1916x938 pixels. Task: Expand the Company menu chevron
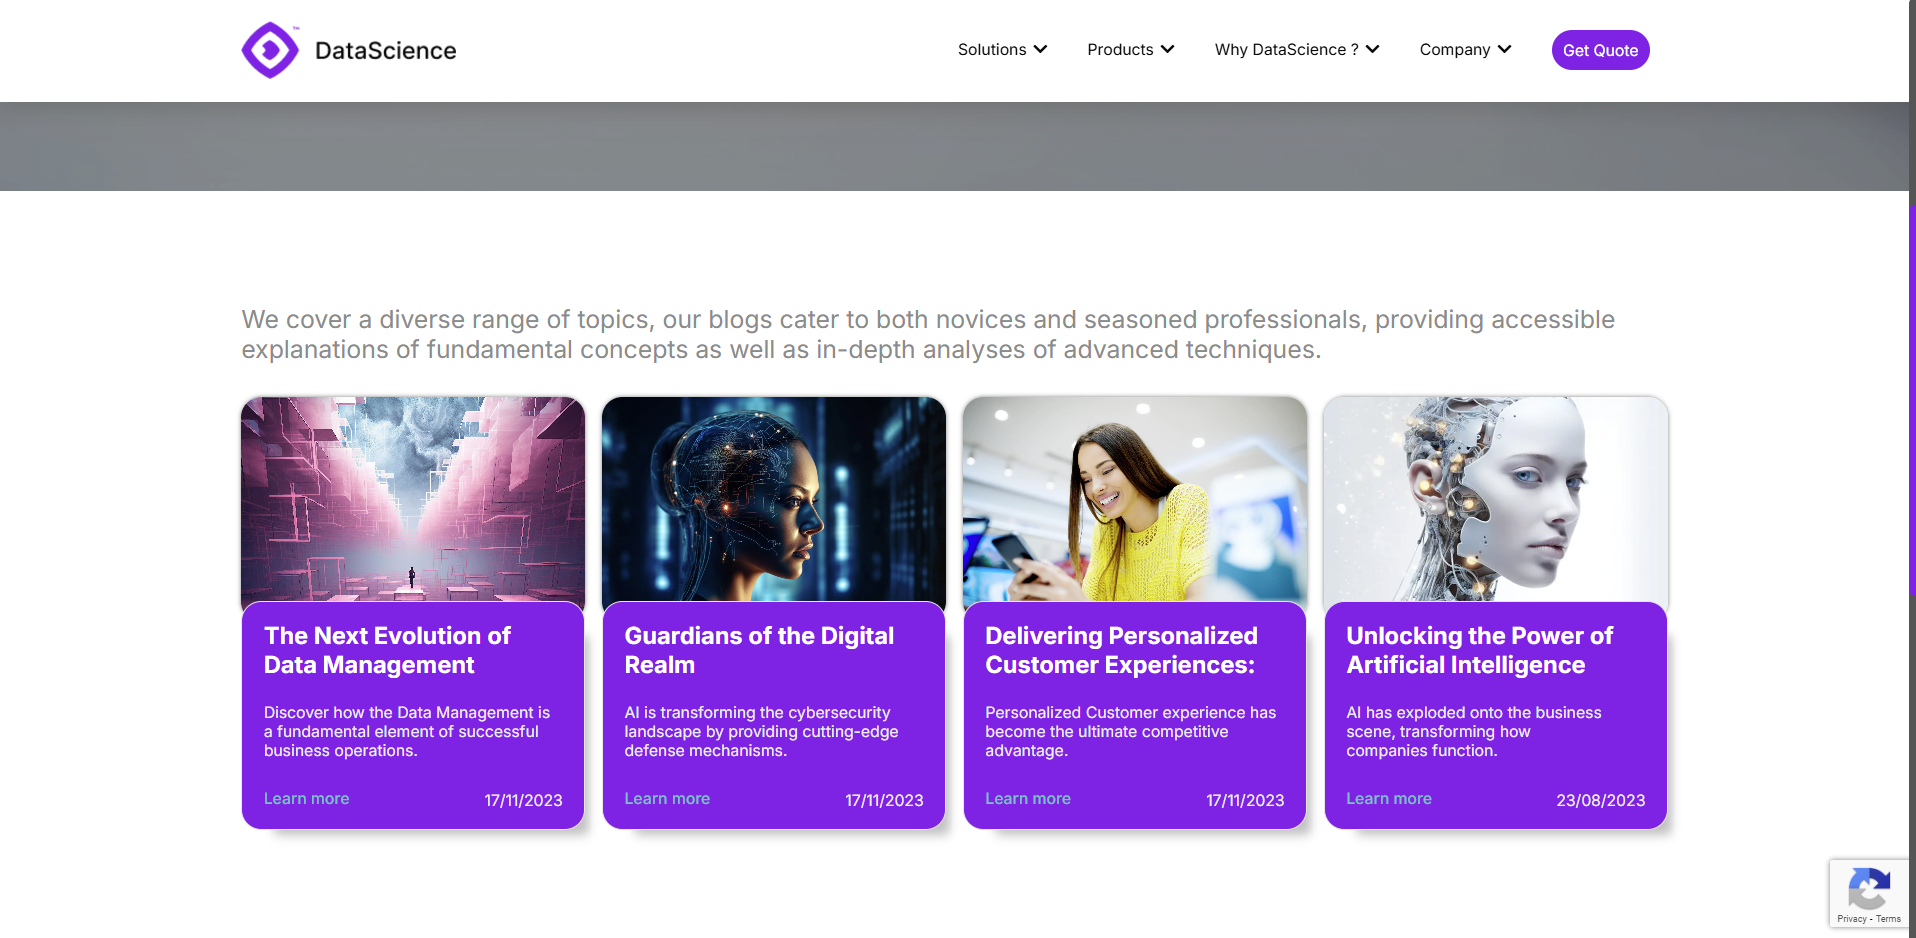click(x=1504, y=49)
